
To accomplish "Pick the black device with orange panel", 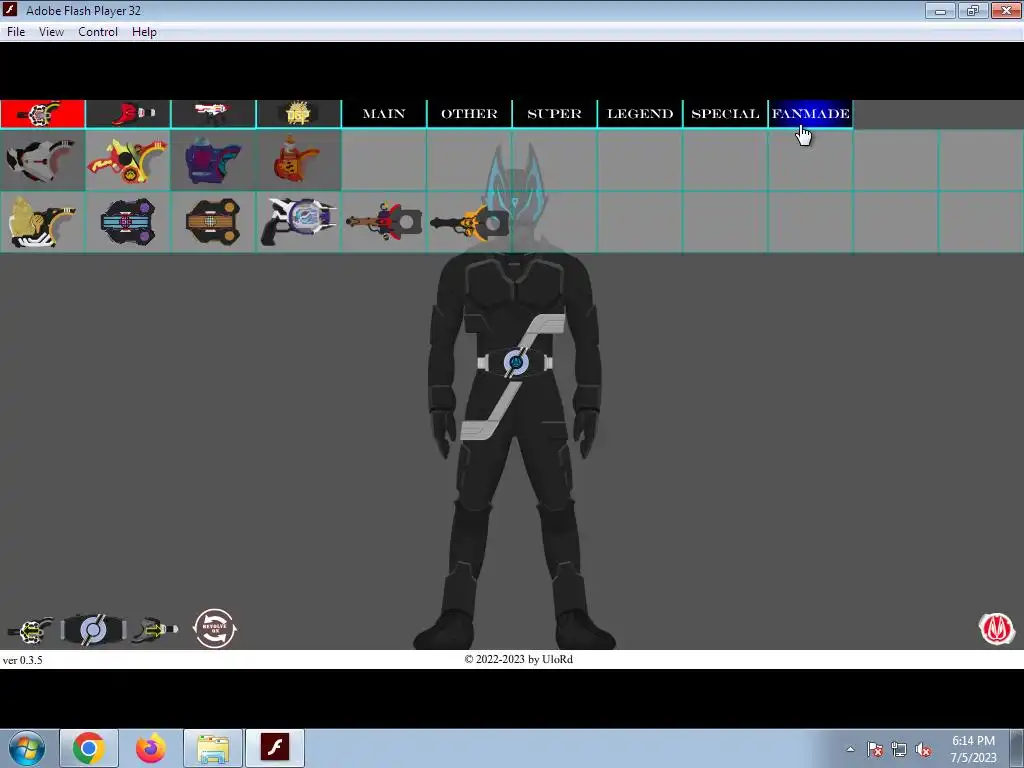I will 213,222.
